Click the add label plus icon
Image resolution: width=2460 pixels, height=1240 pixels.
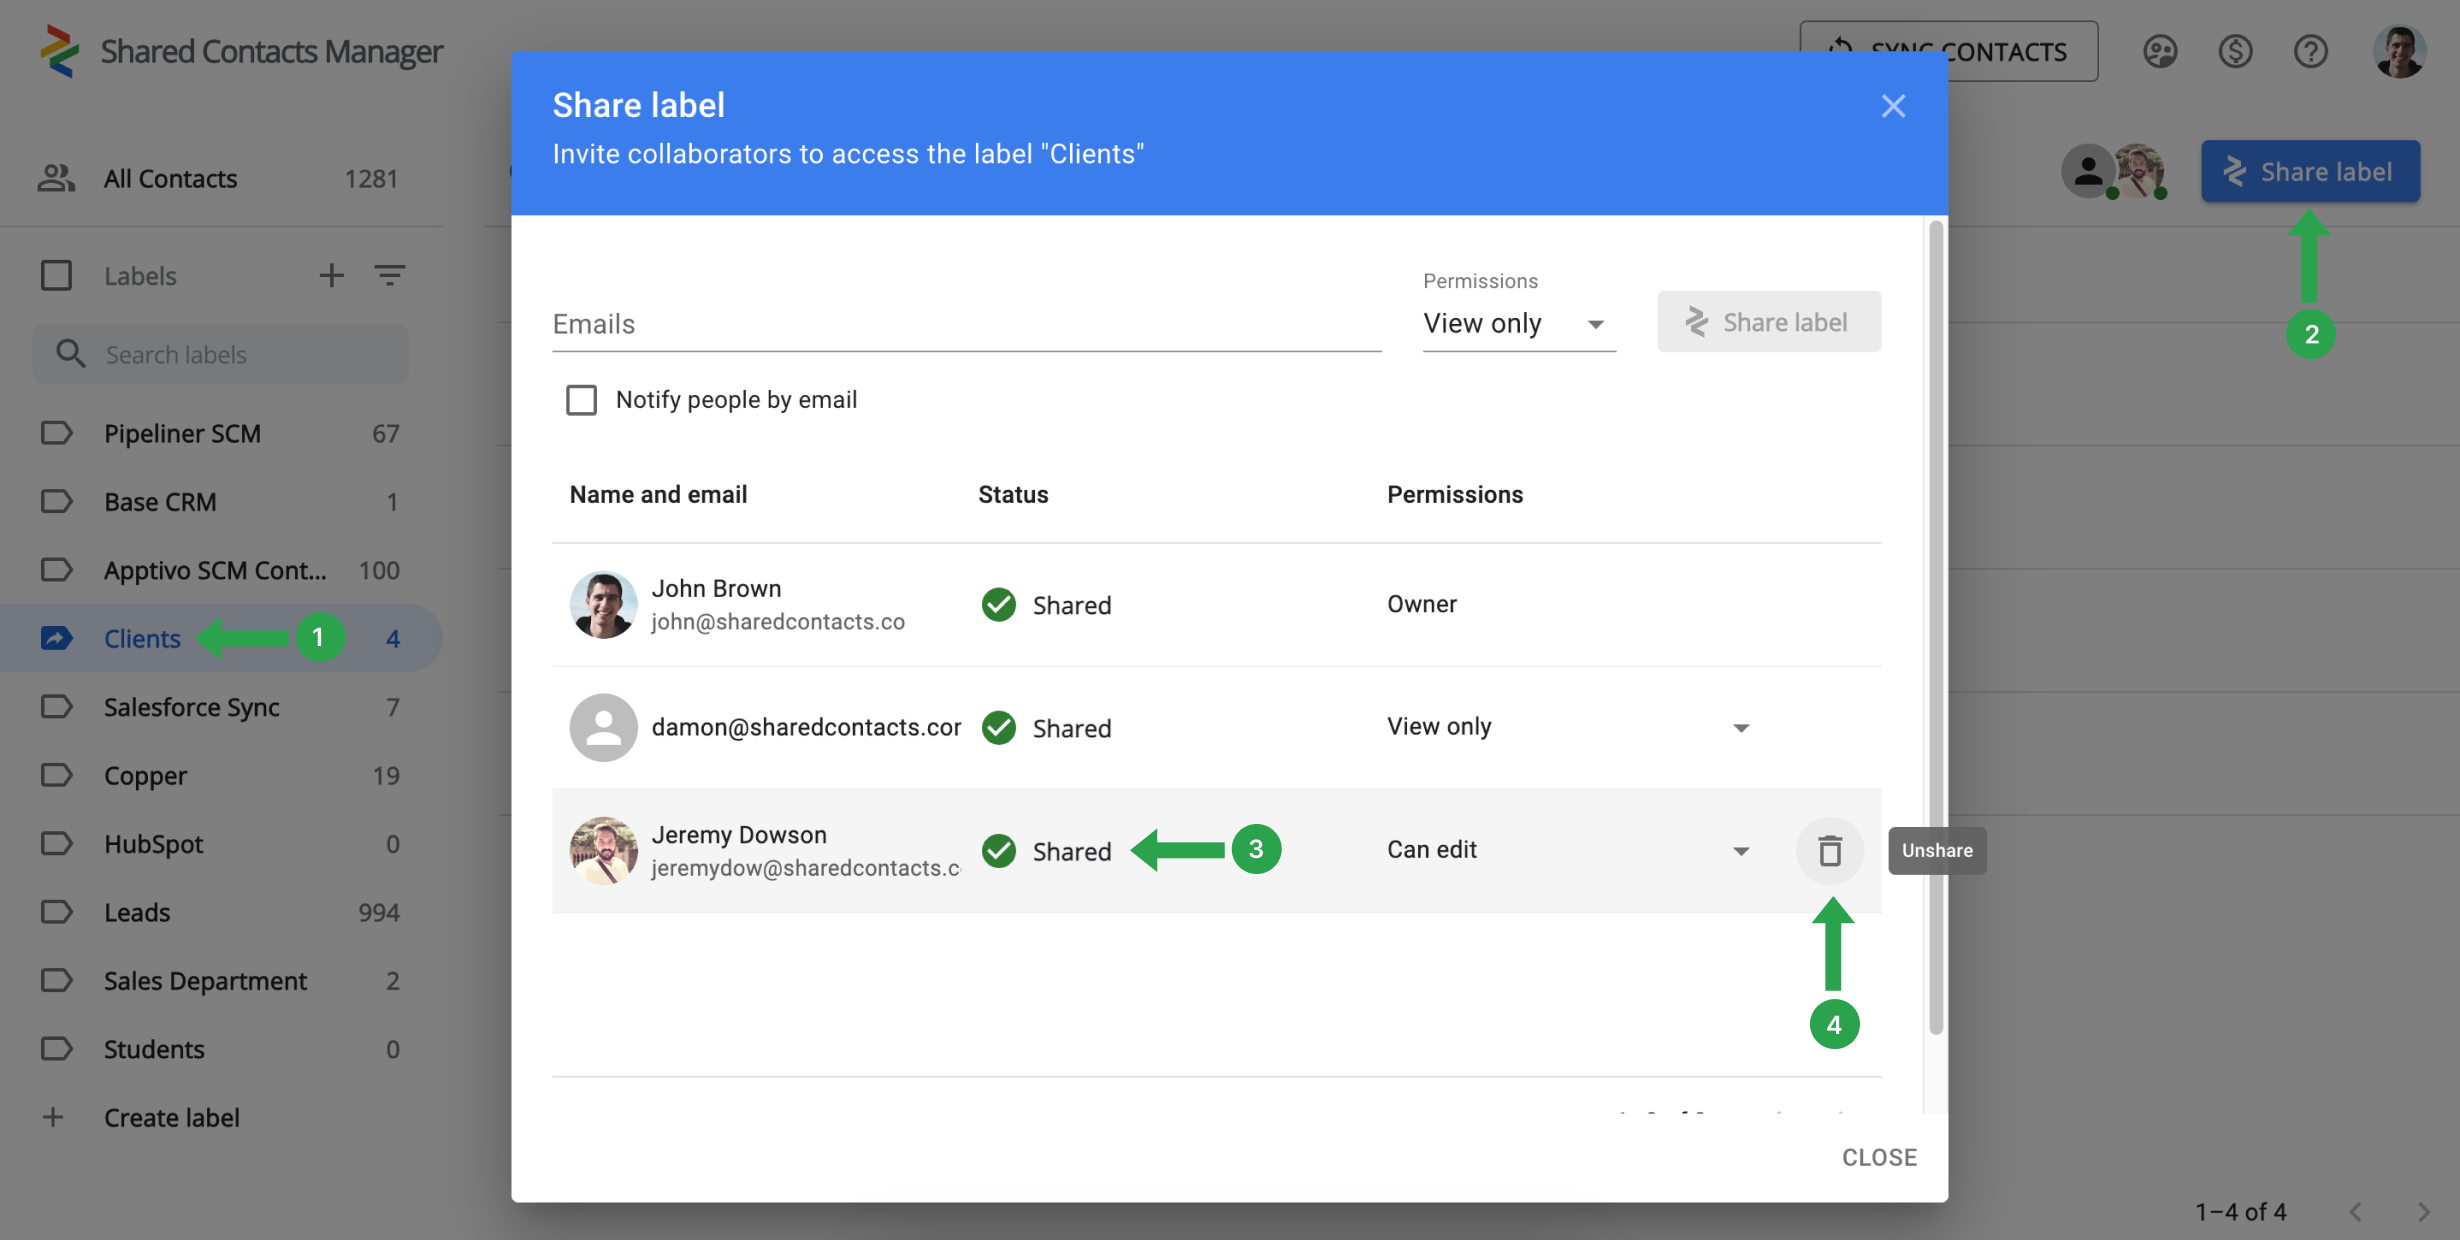331,275
